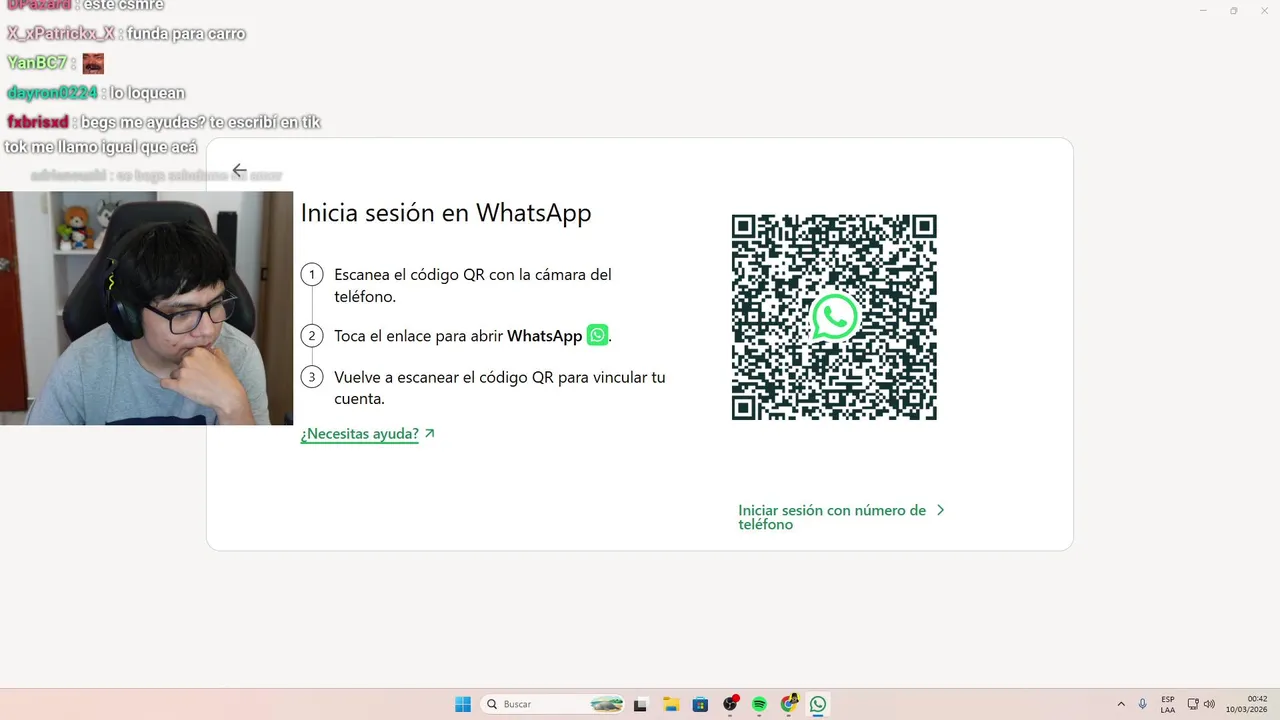Choose Iniciar sesión con número de teléfono

(832, 517)
